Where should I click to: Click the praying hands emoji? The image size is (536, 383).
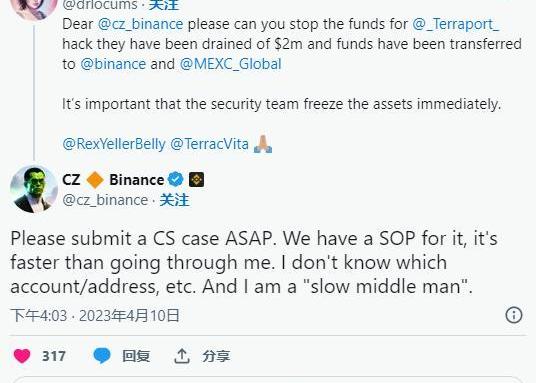click(x=263, y=144)
